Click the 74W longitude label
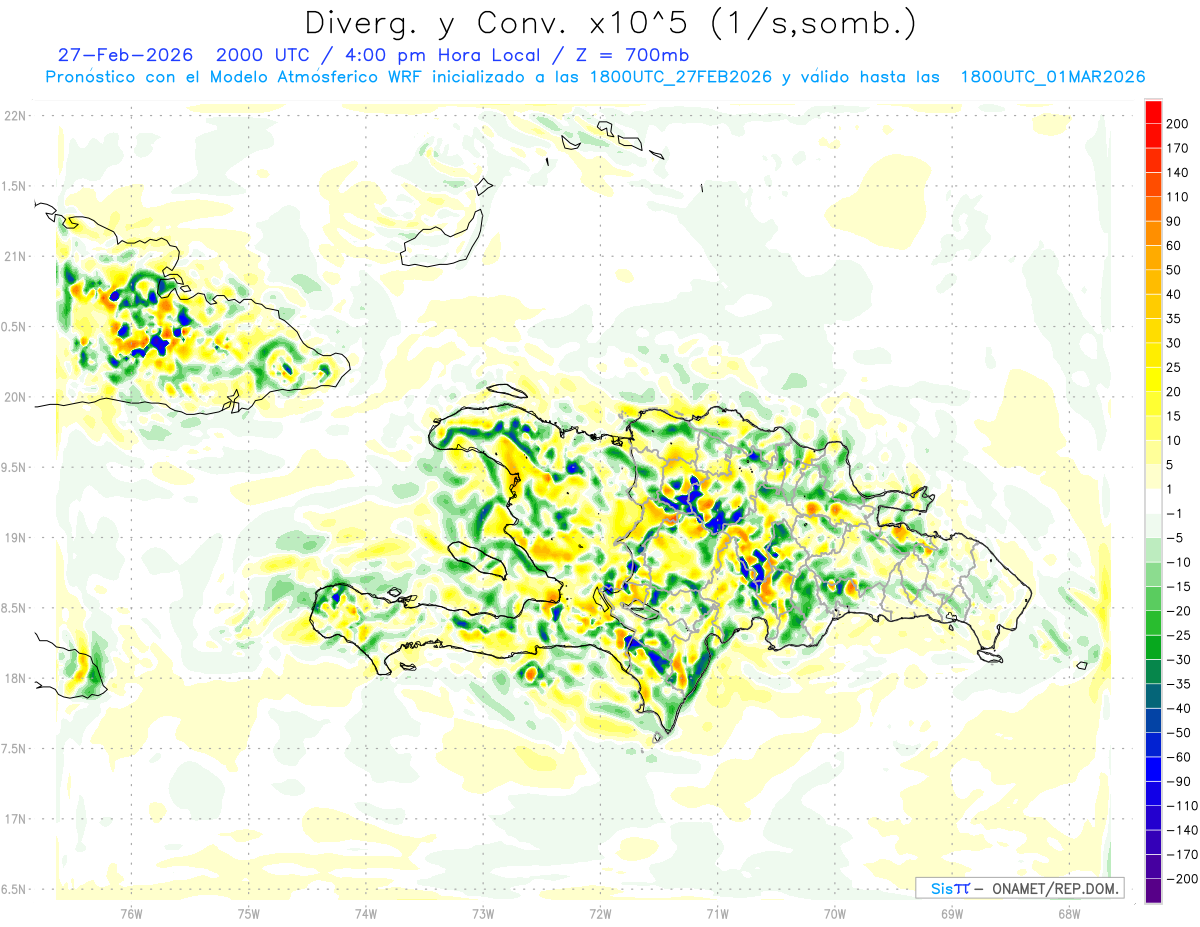This screenshot has height=927, width=1200. [365, 914]
